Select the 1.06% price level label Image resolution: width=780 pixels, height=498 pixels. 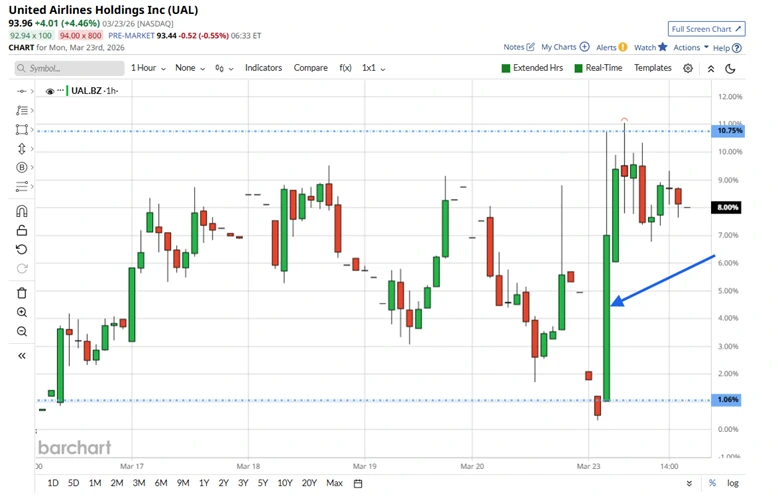tap(728, 399)
